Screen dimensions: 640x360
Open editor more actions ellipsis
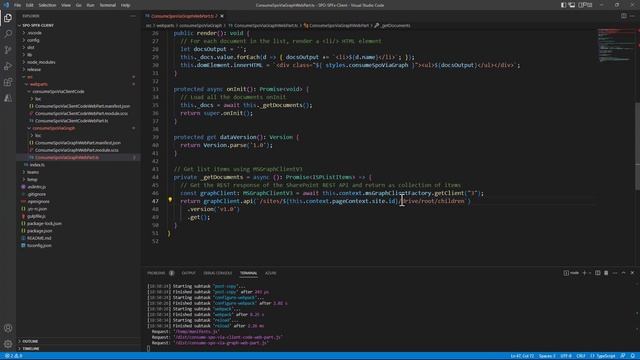(633, 16)
